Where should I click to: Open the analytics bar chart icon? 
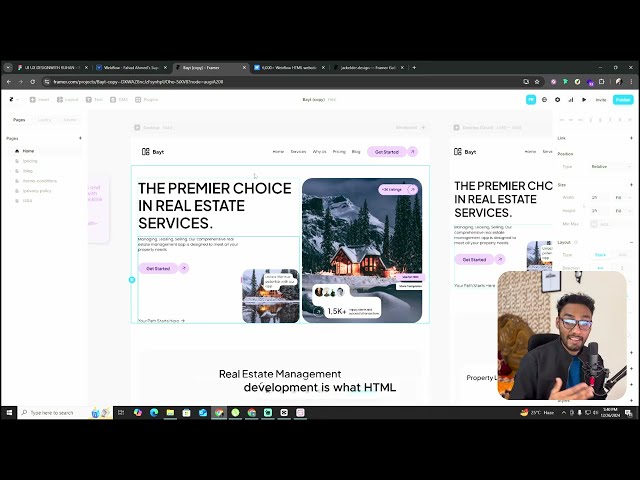pyautogui.click(x=571, y=100)
